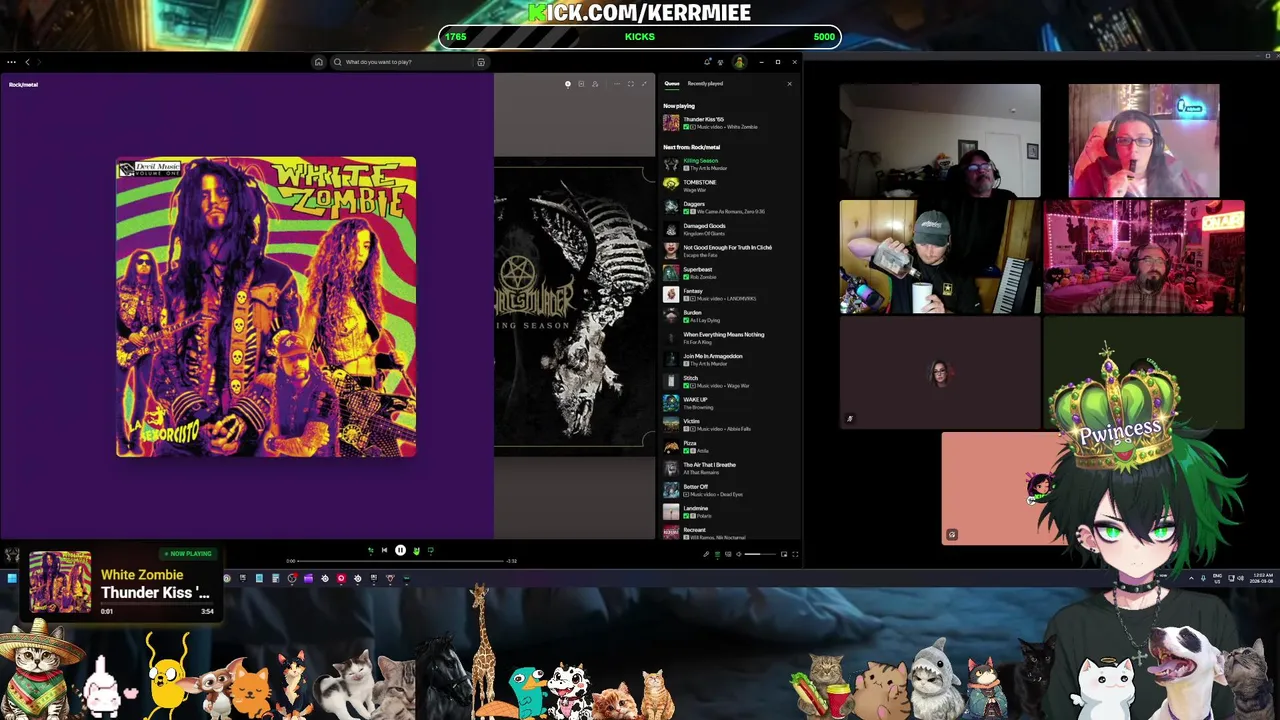This screenshot has width=1280, height=720.
Task: Enter fullscreen from the bottom-right icon
Action: pyautogui.click(x=796, y=554)
